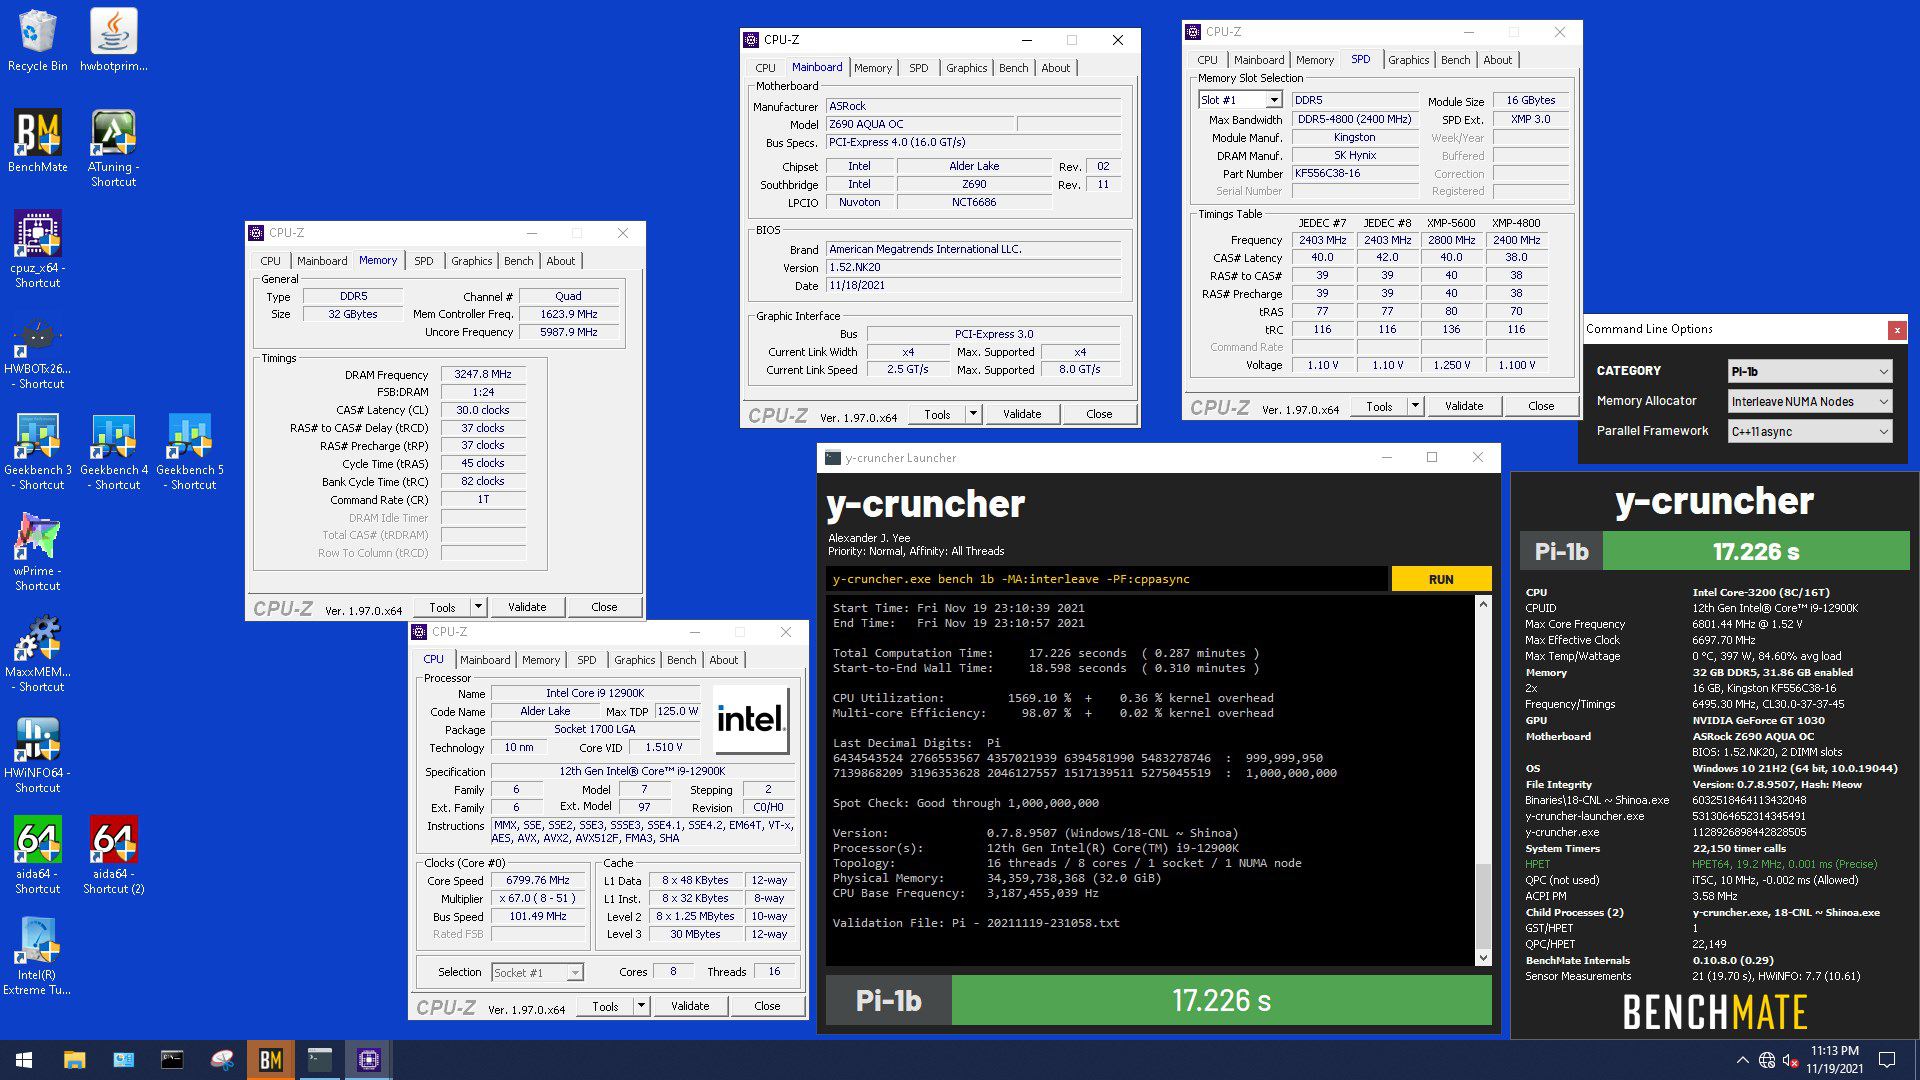
Task: Open the command prompt taskbar icon
Action: pos(172,1060)
